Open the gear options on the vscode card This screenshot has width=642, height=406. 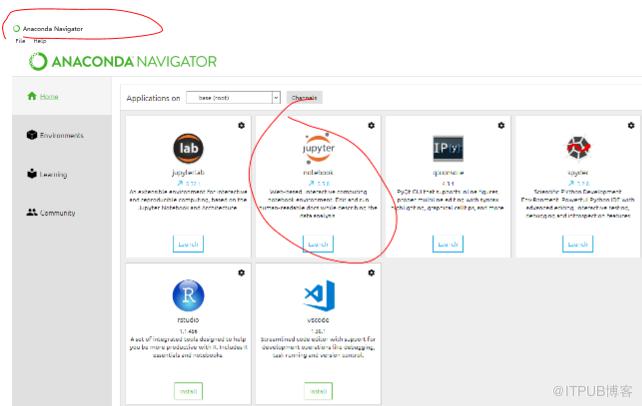point(371,273)
